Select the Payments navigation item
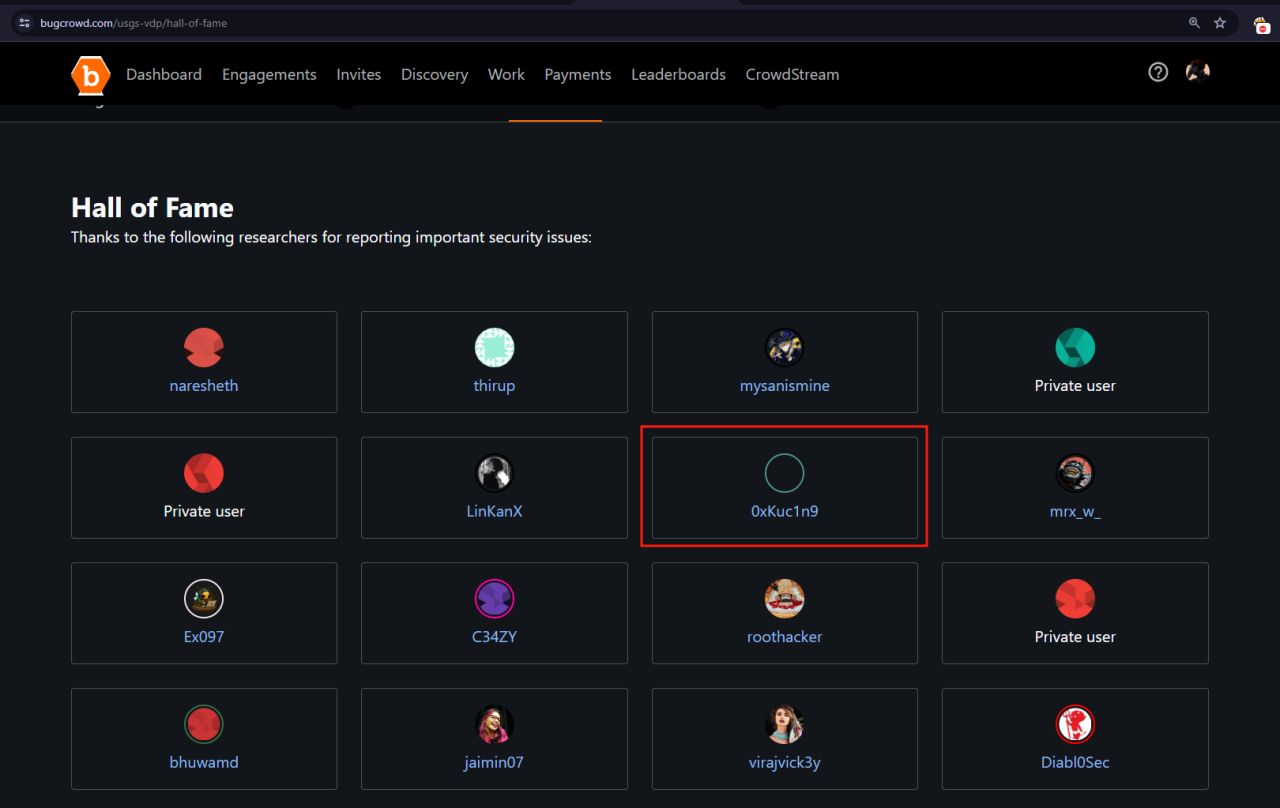 pos(578,74)
